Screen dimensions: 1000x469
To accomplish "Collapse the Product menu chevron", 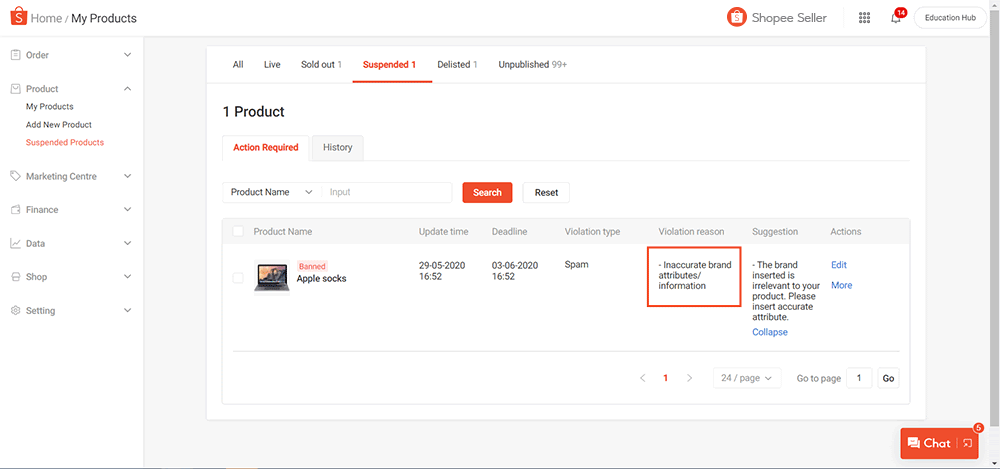I will click(x=127, y=89).
